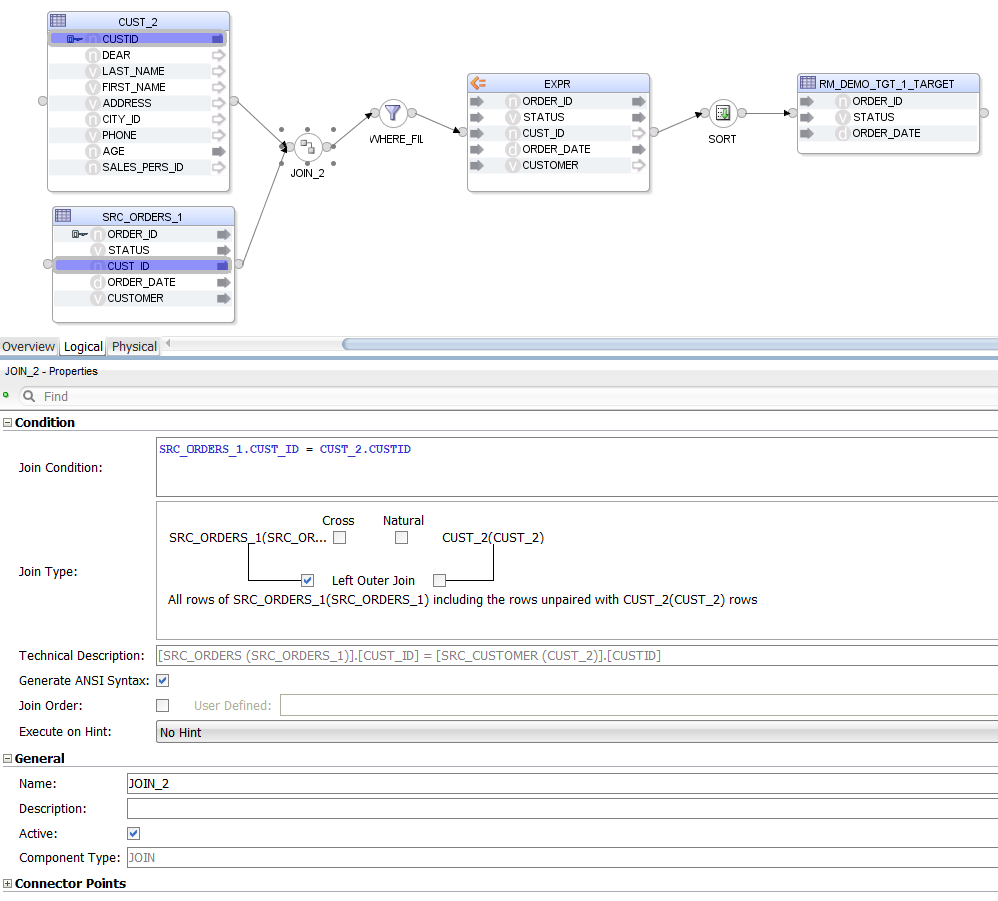Click in the Join Condition text box
This screenshot has height=901, width=998.
[x=577, y=467]
